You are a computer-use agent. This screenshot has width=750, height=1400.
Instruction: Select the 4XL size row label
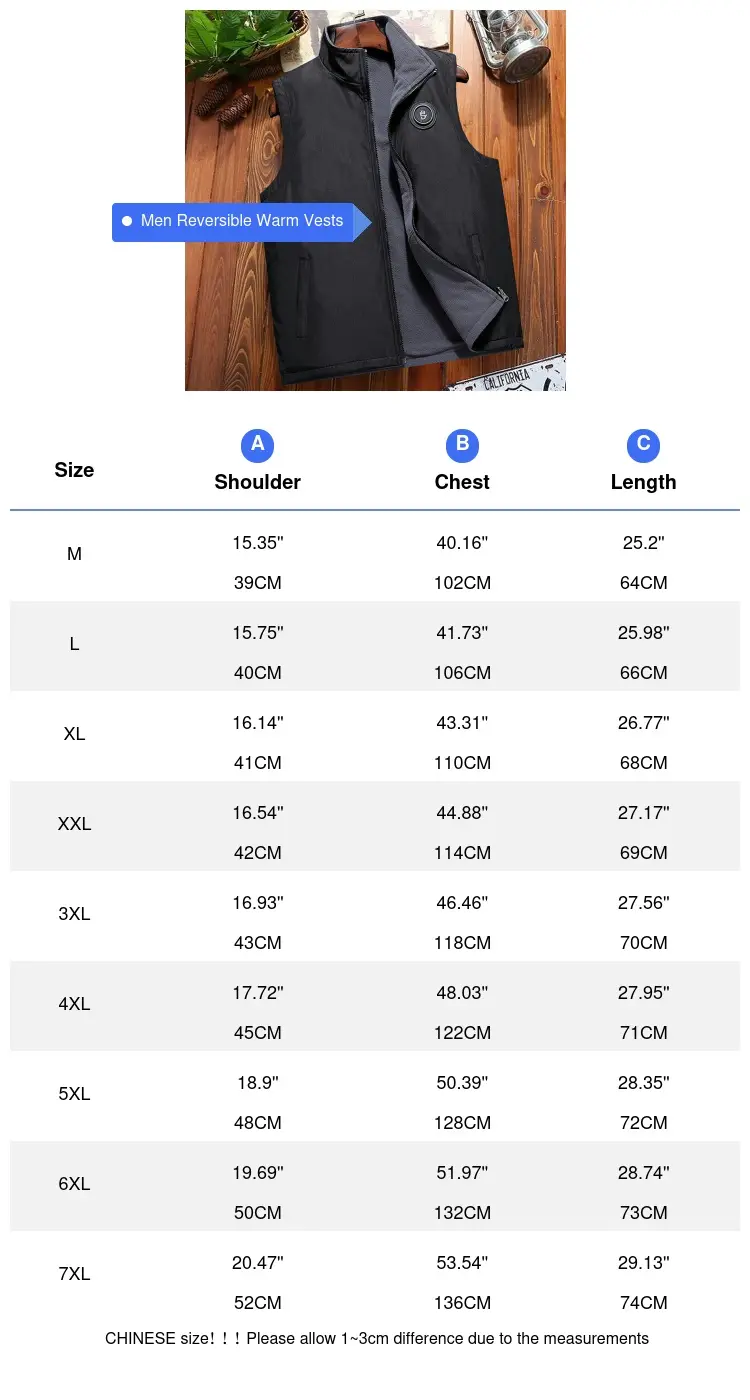pos(74,1004)
